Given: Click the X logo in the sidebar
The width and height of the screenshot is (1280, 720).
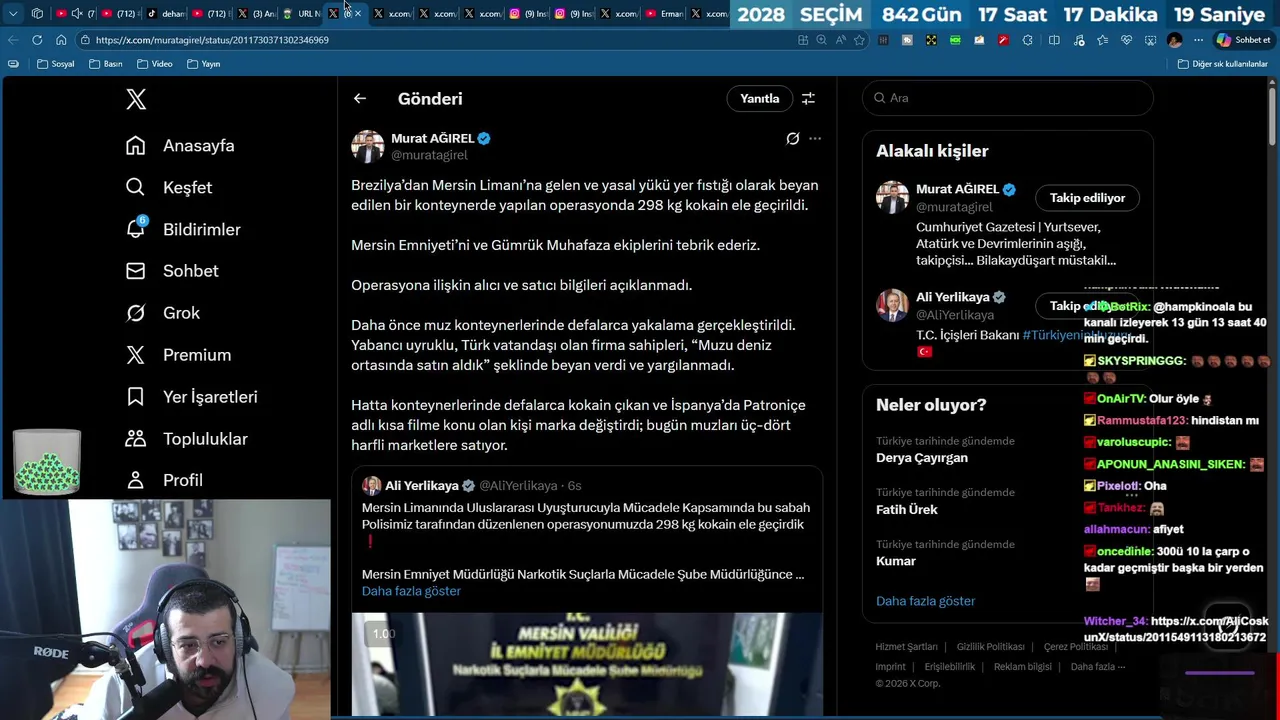Looking at the screenshot, I should (136, 99).
